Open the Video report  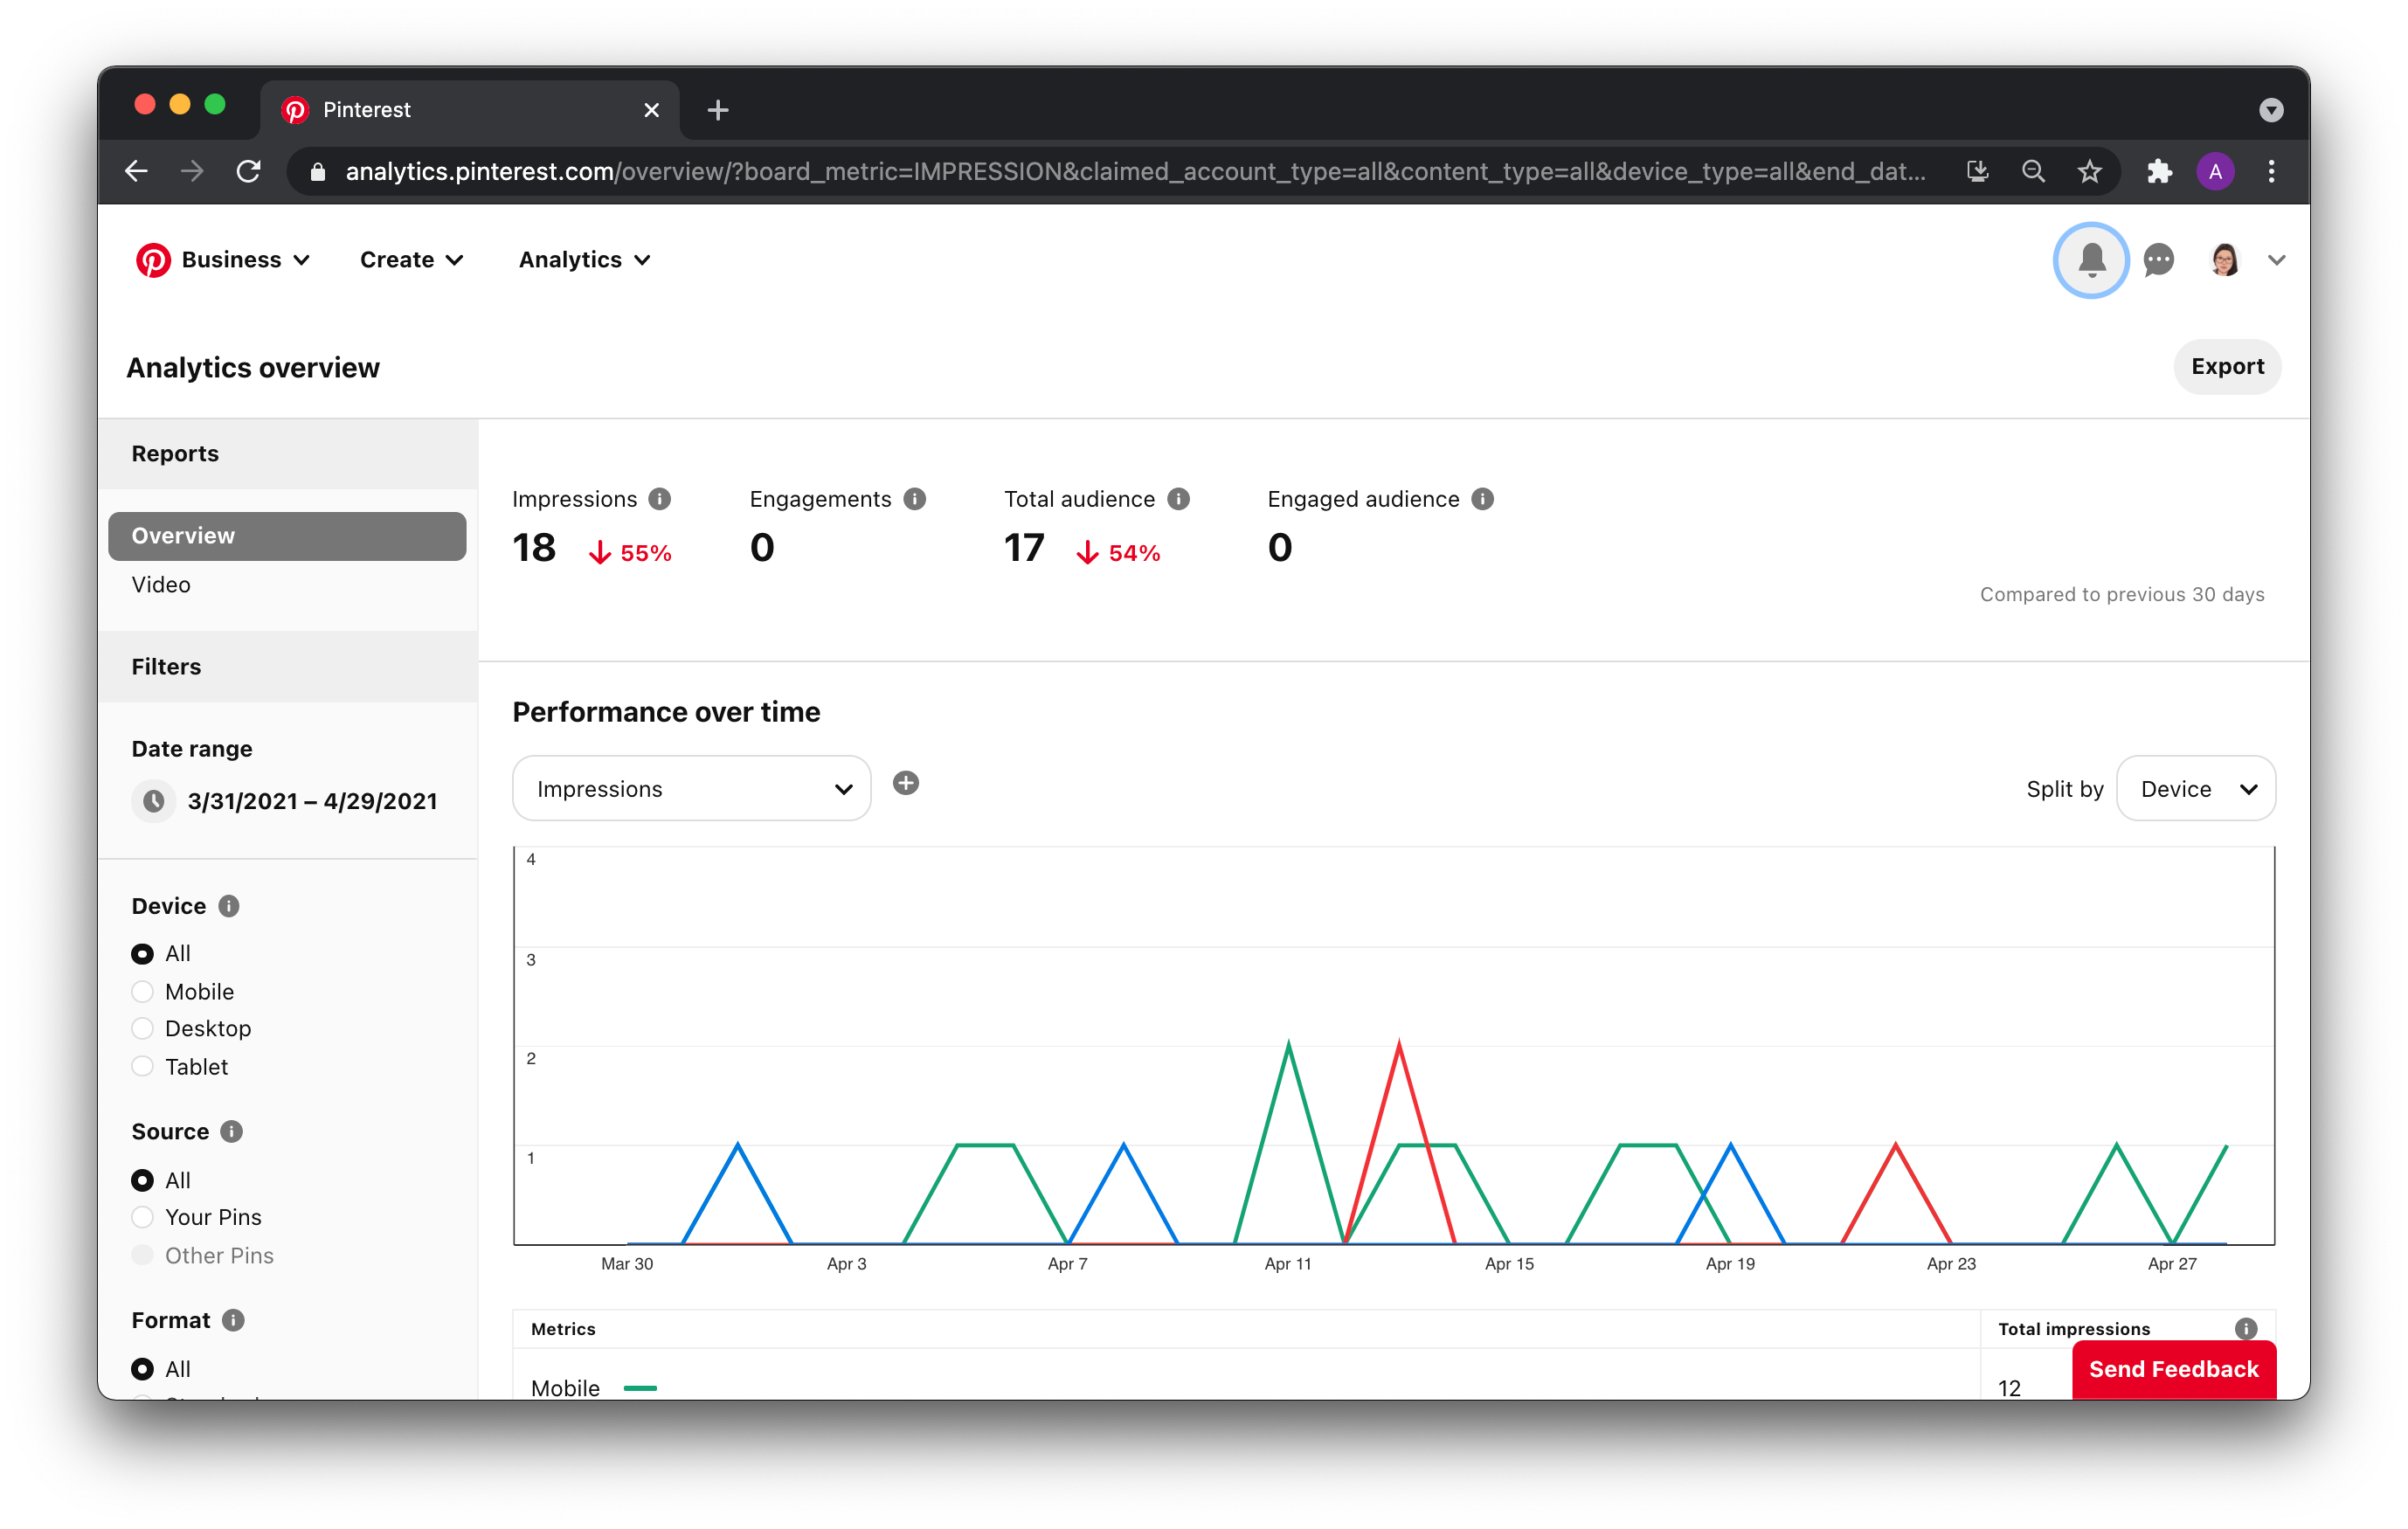pyautogui.click(x=161, y=585)
